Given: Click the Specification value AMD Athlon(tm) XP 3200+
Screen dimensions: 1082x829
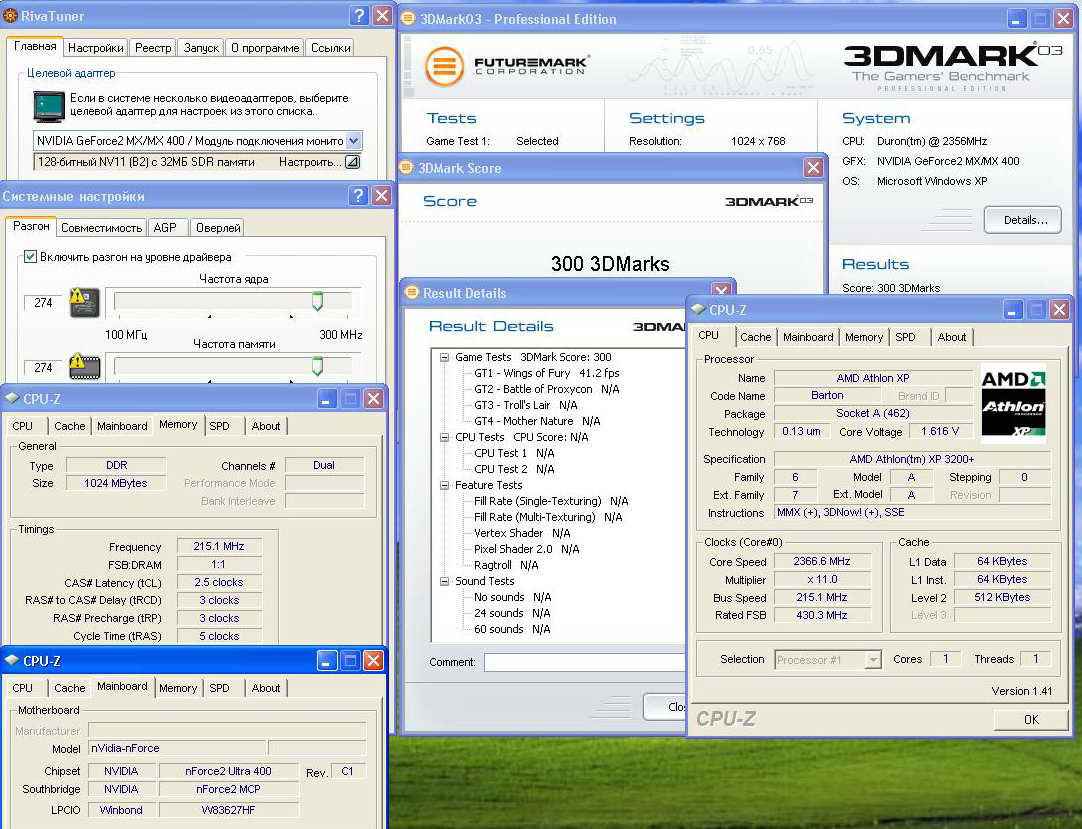Looking at the screenshot, I should coord(912,459).
